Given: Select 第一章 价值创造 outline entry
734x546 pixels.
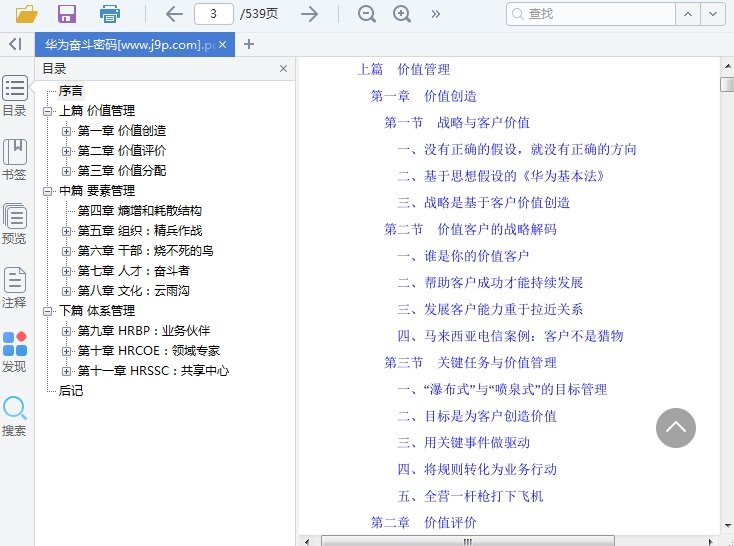Looking at the screenshot, I should (x=122, y=131).
